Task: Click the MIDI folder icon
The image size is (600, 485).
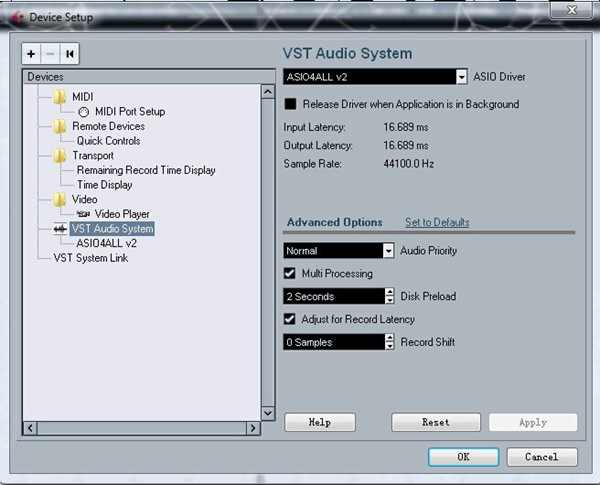Action: click(59, 97)
